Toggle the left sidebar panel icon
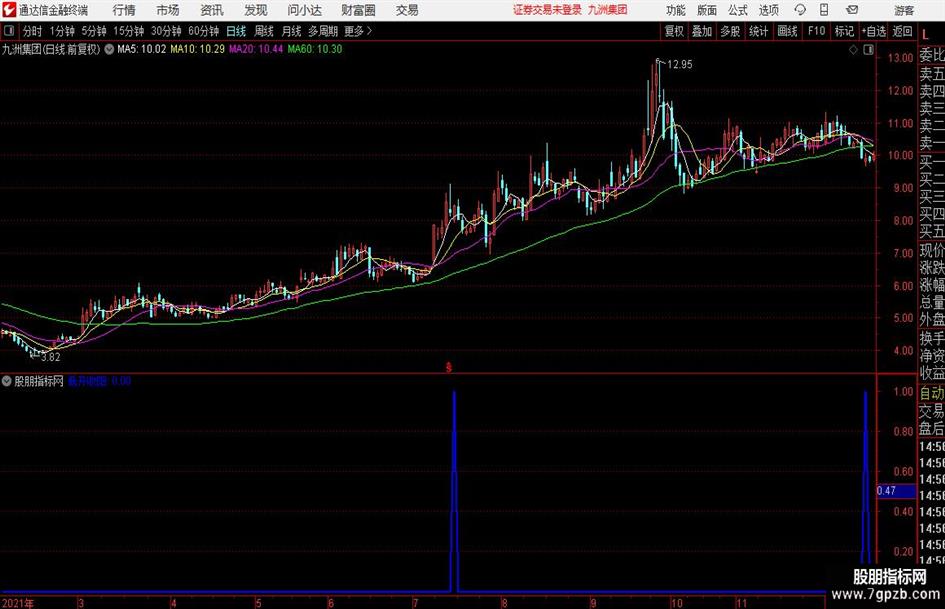The width and height of the screenshot is (945, 609). click(x=9, y=31)
